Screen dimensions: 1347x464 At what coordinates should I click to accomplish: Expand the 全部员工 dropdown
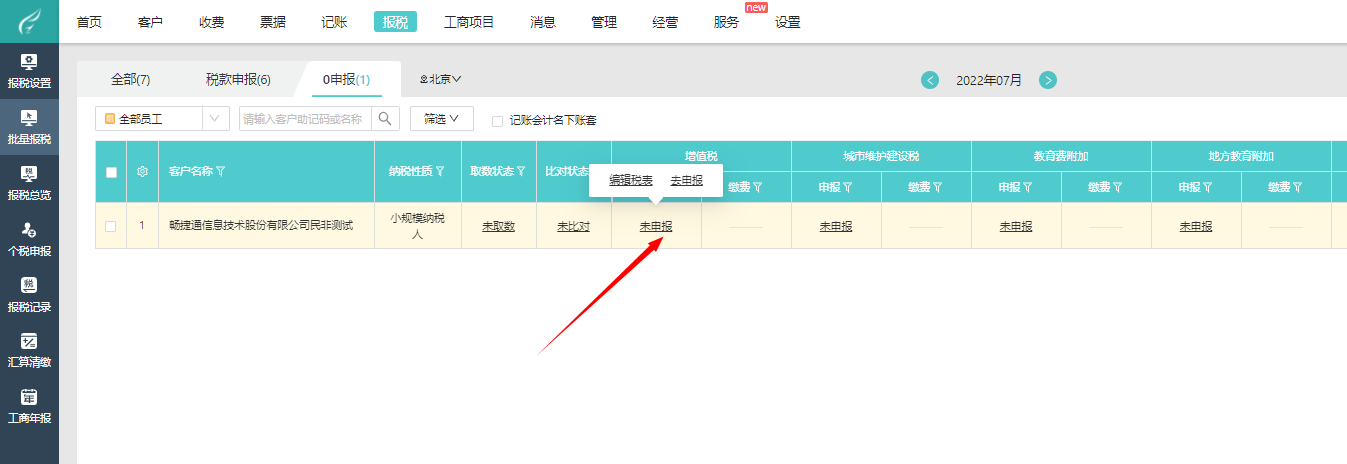pyautogui.click(x=216, y=119)
